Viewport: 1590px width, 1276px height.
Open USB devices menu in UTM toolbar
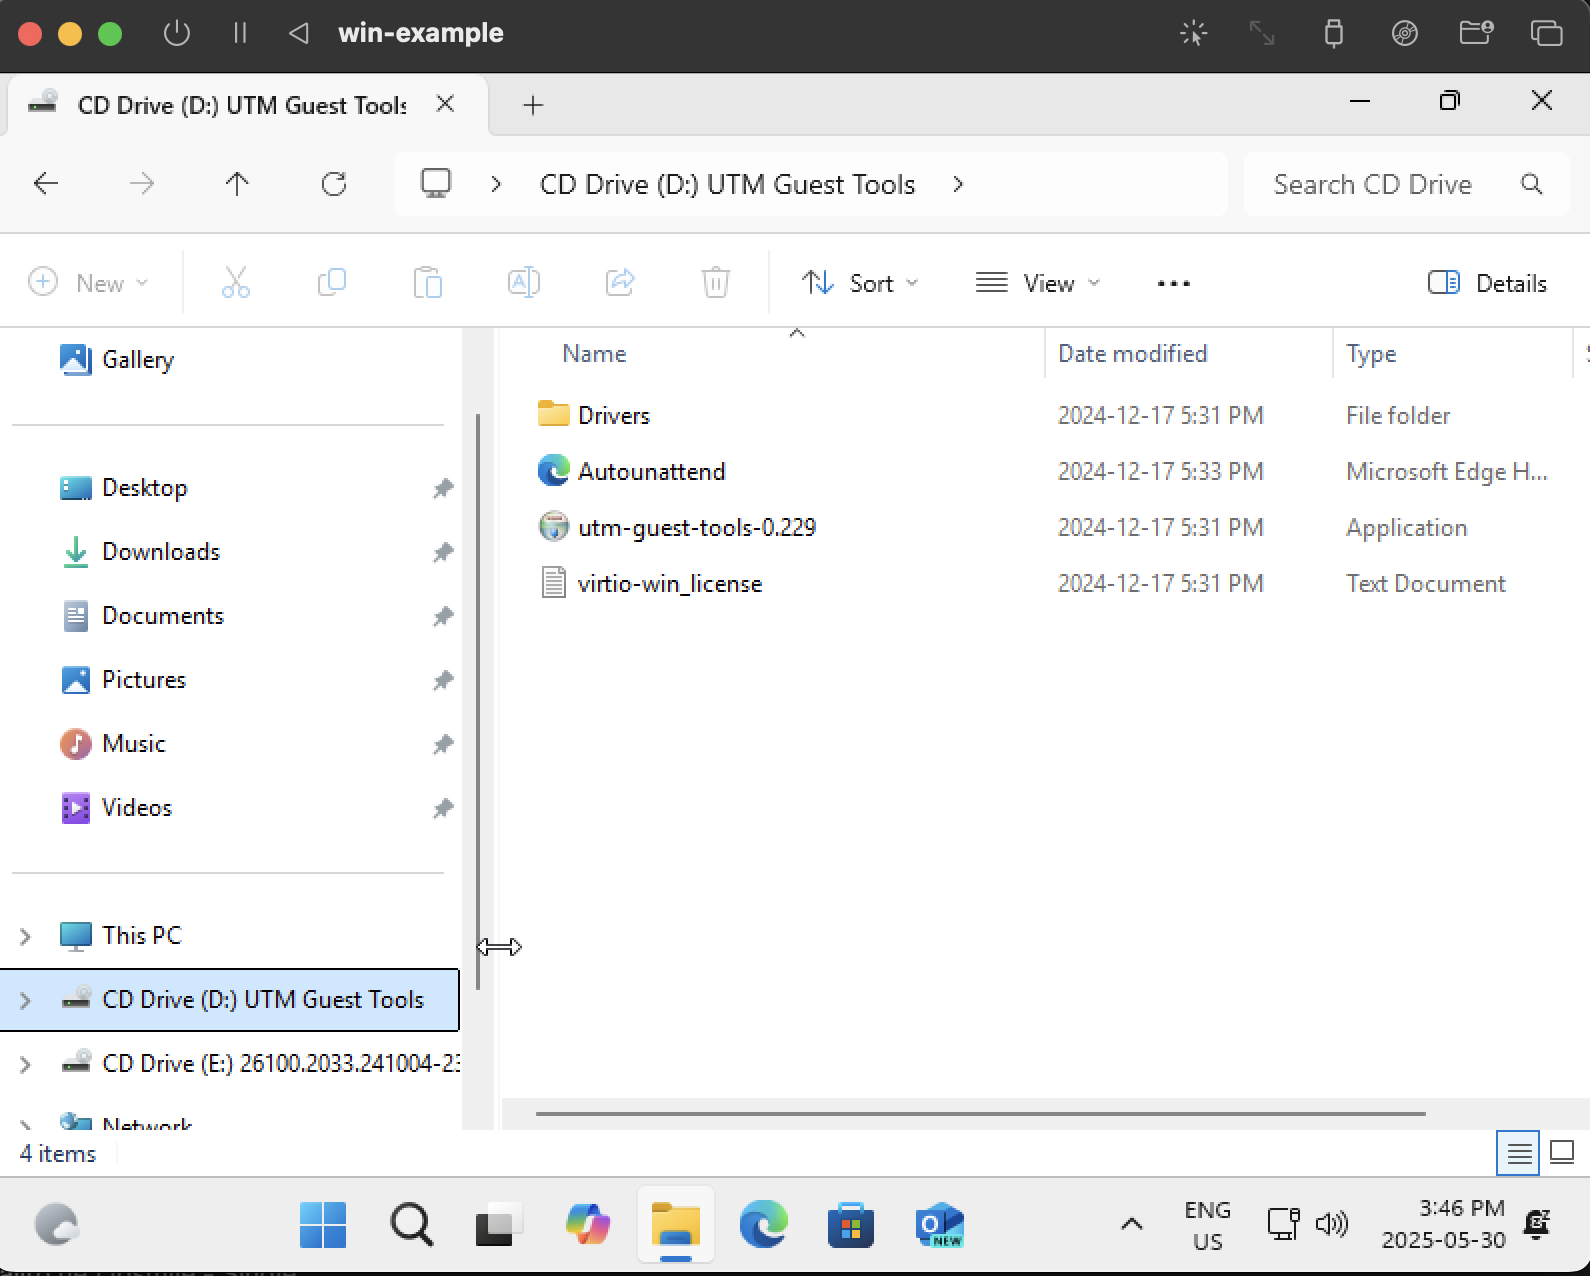[1333, 33]
